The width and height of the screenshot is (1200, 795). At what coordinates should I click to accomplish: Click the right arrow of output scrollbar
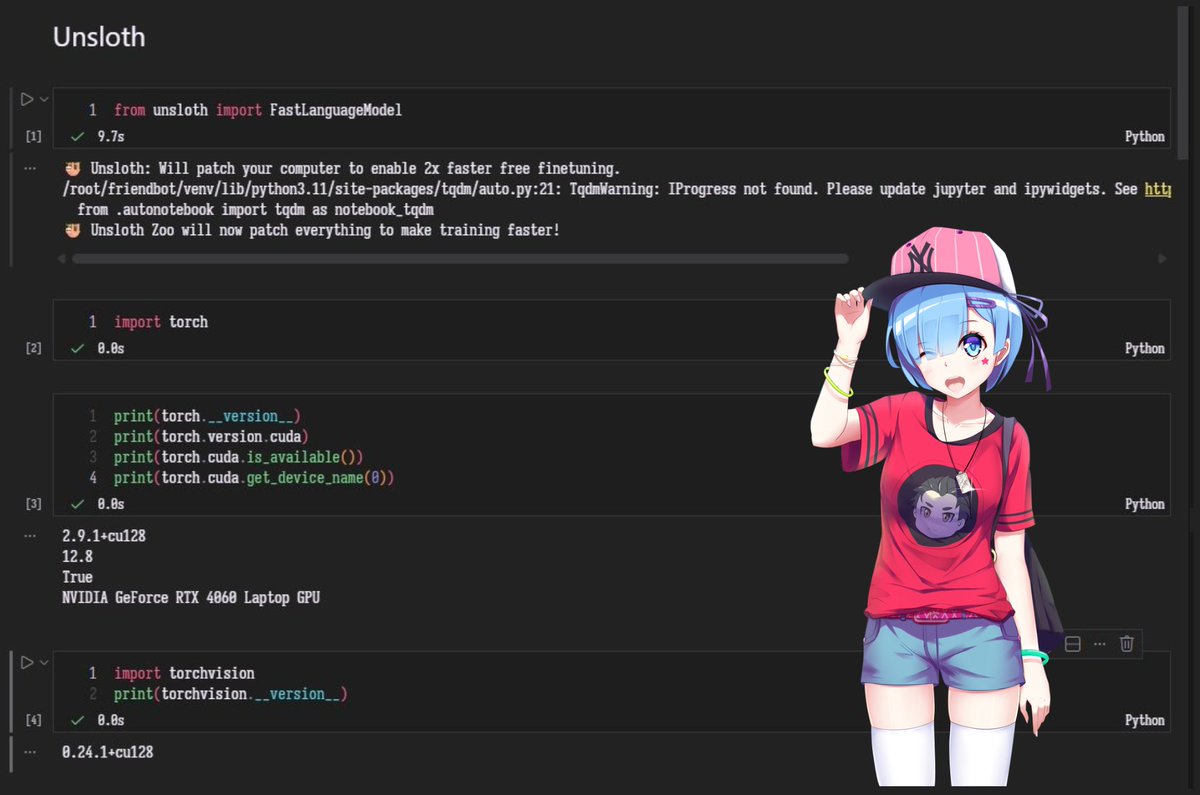1162,258
